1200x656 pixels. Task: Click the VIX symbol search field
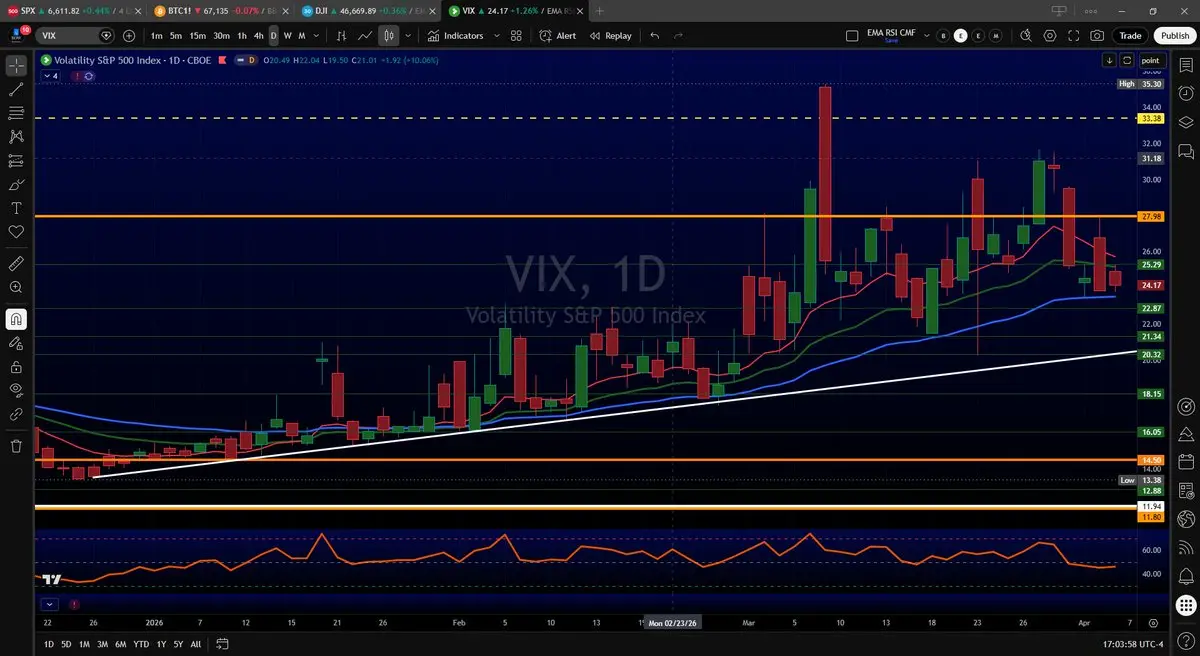pyautogui.click(x=76, y=35)
